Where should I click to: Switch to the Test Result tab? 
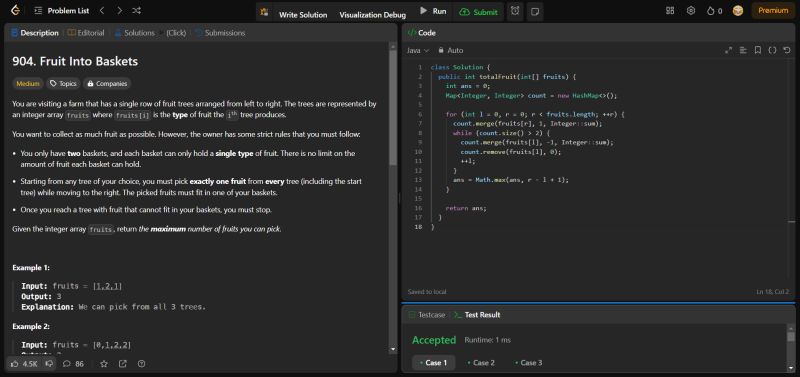[477, 315]
